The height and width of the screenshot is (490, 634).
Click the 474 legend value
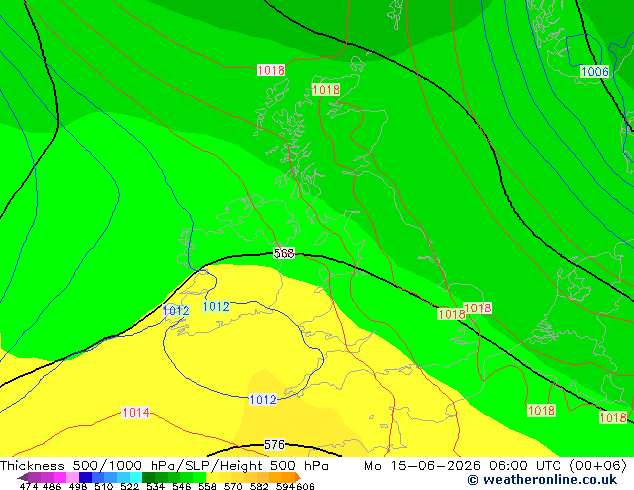(29, 486)
